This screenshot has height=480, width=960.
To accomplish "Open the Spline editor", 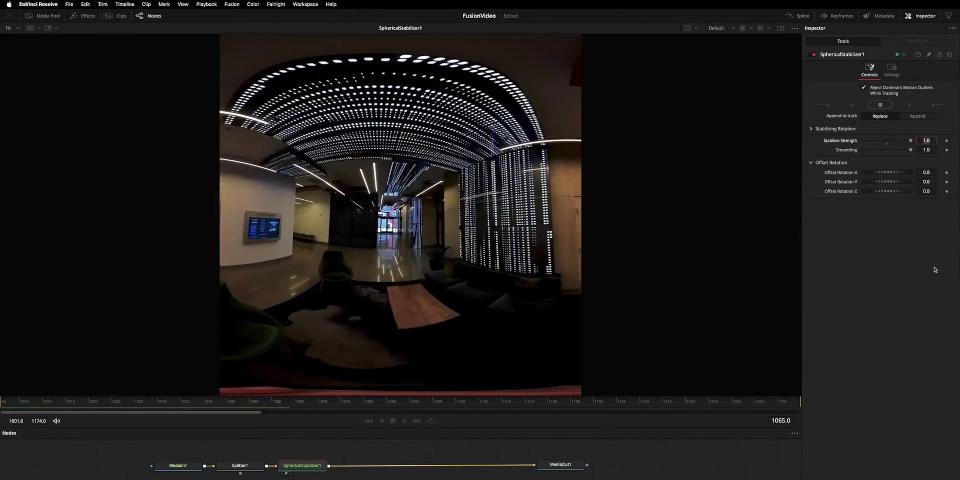I will (x=798, y=16).
